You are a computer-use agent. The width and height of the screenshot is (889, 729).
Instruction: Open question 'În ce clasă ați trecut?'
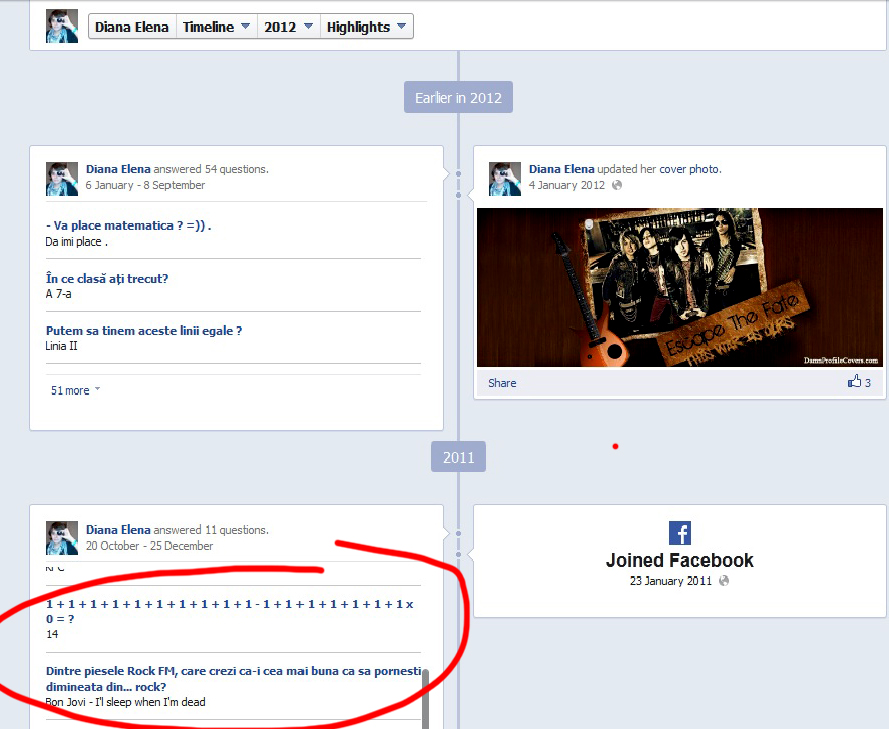click(x=107, y=279)
